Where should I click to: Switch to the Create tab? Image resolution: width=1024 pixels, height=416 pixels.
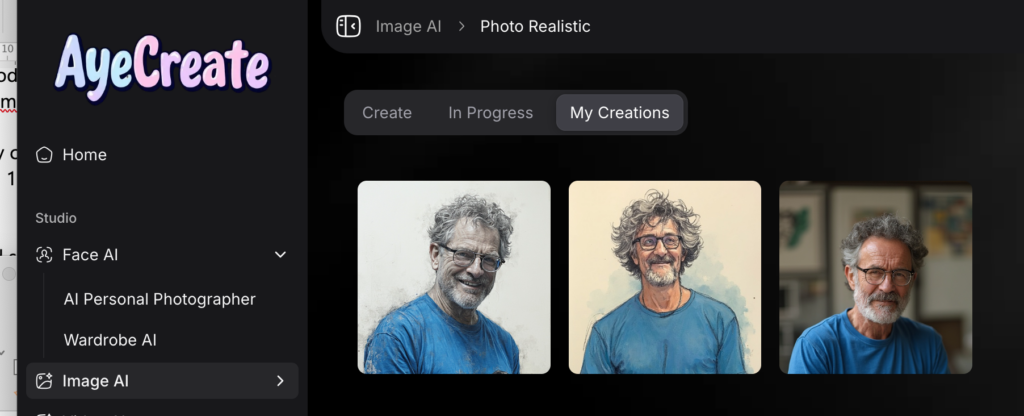[387, 112]
